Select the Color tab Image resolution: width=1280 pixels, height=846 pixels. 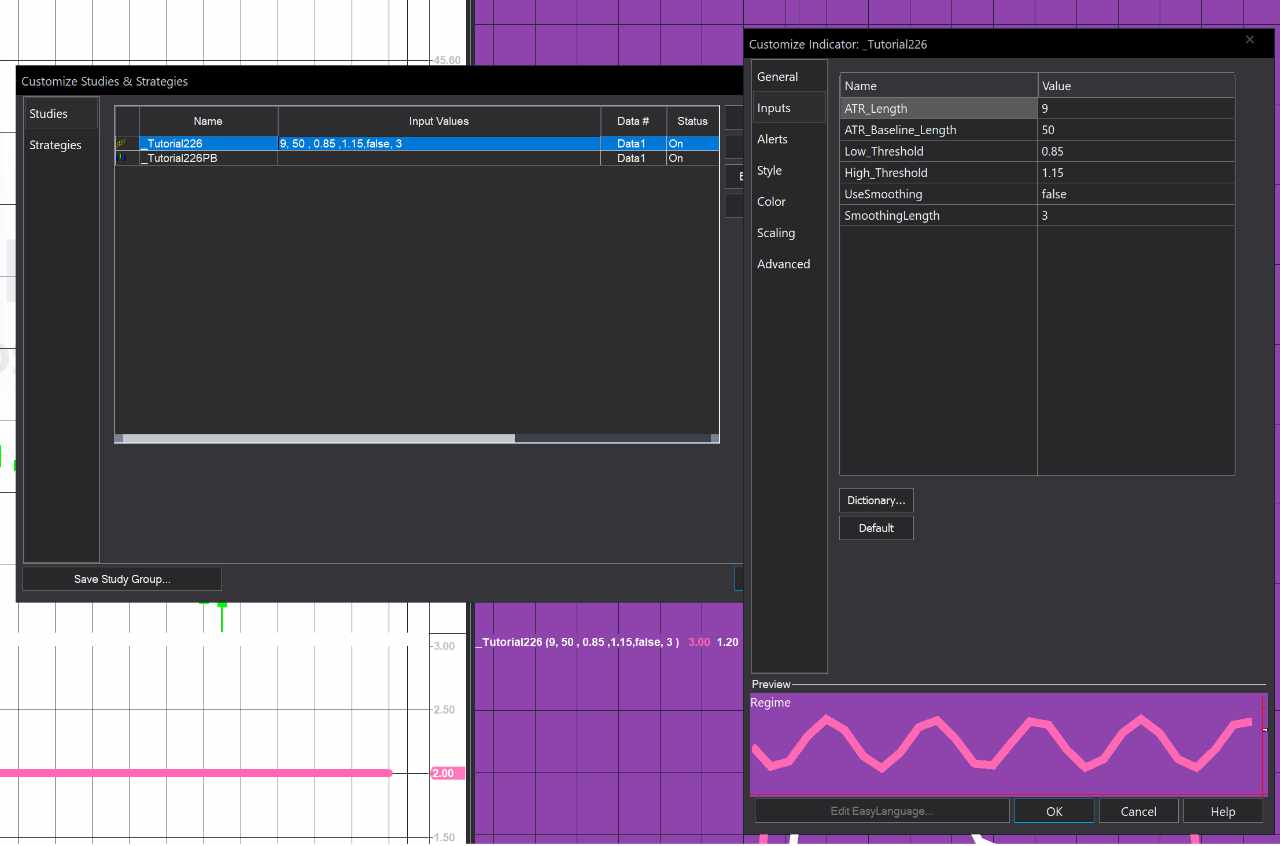point(789,201)
